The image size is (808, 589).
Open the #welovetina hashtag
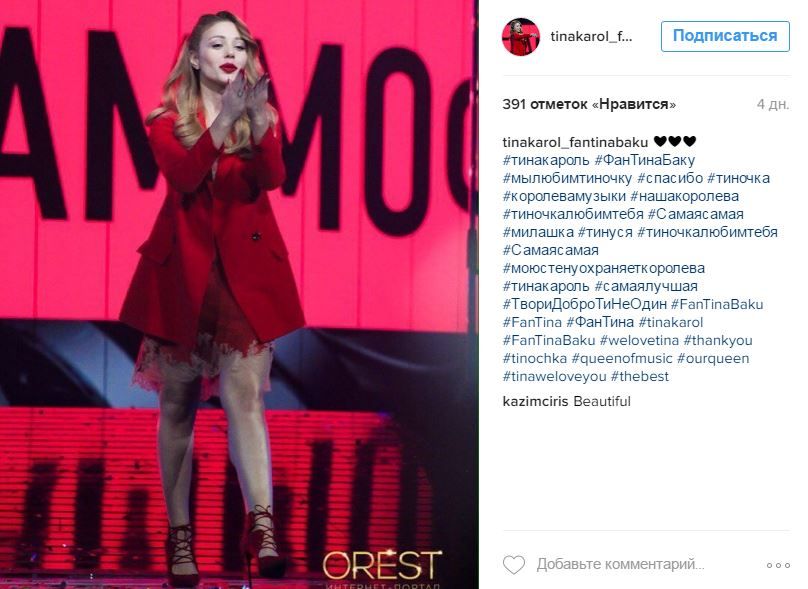(639, 341)
